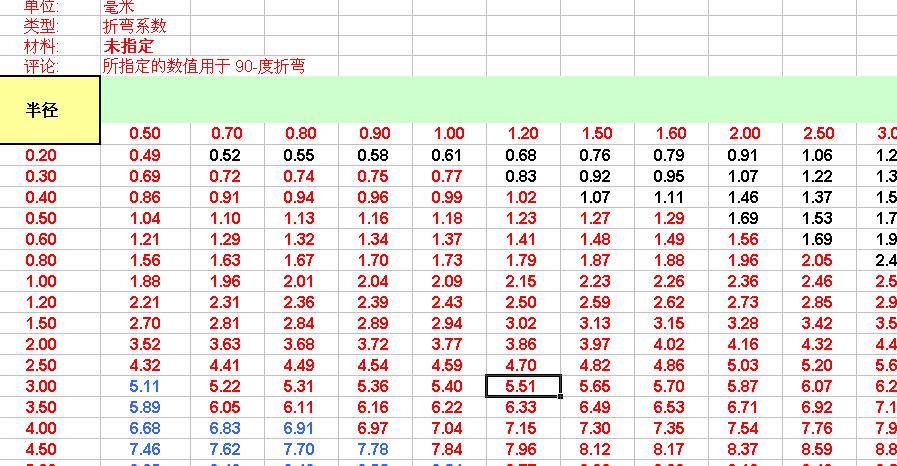Select cell 2.73 in radius 1.20 row
The image size is (897, 466).
click(x=743, y=302)
